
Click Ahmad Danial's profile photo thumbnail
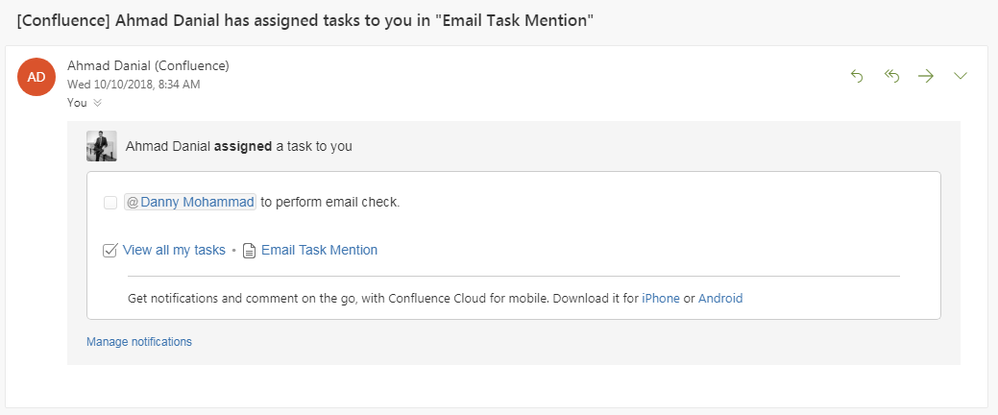(102, 146)
